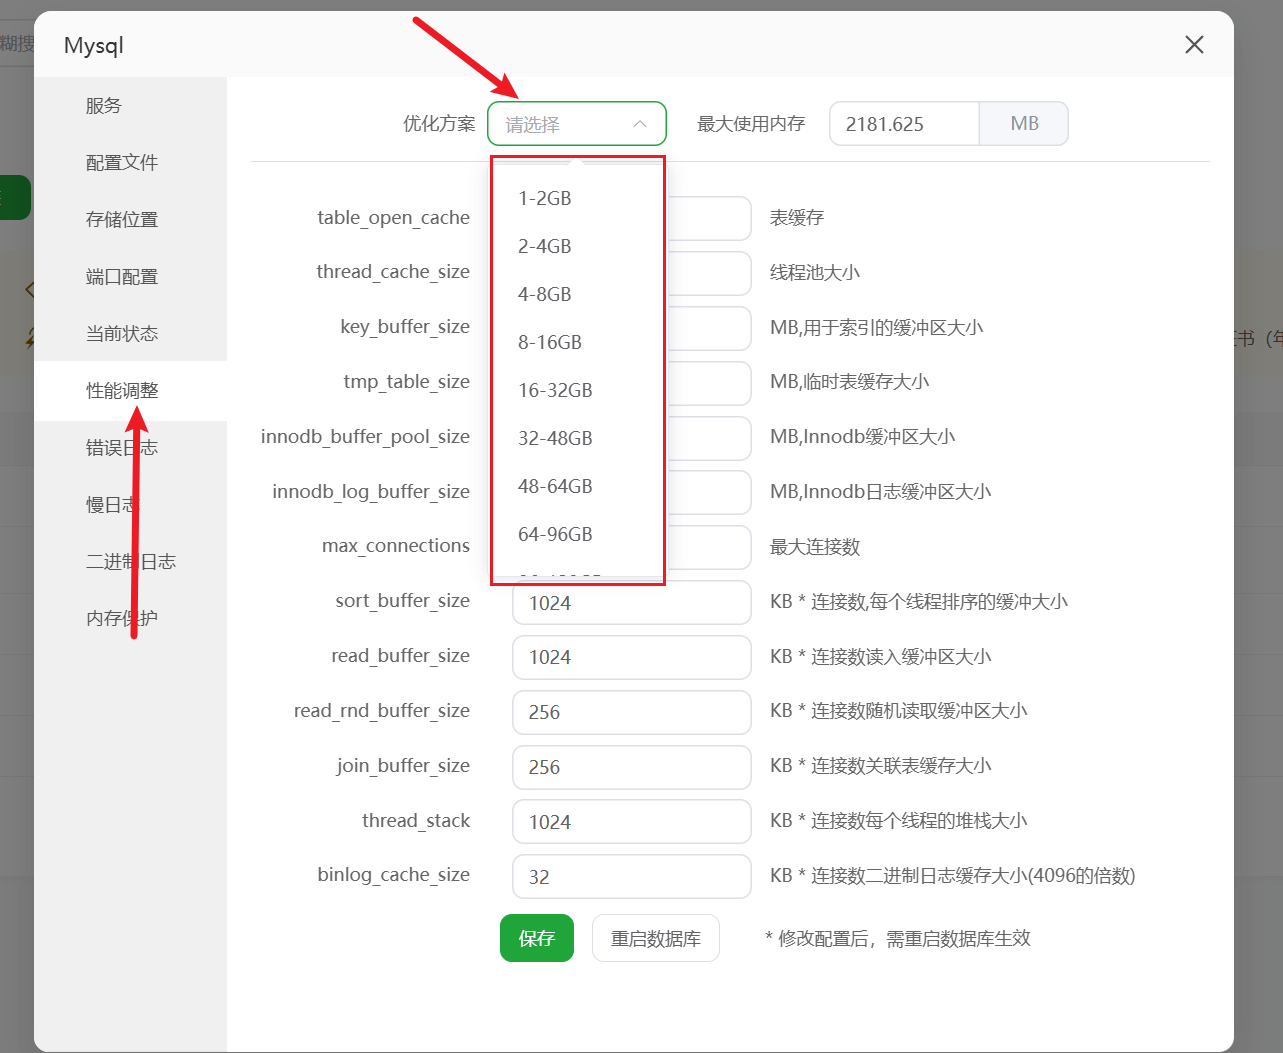Click the green 保存 button
1283x1053 pixels.
coord(537,938)
